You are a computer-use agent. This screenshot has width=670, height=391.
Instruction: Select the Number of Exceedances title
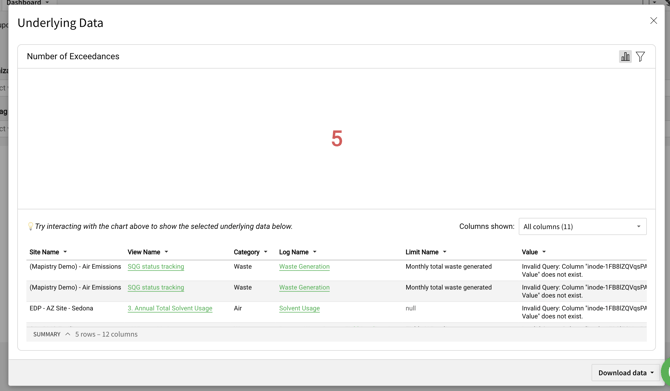point(73,56)
